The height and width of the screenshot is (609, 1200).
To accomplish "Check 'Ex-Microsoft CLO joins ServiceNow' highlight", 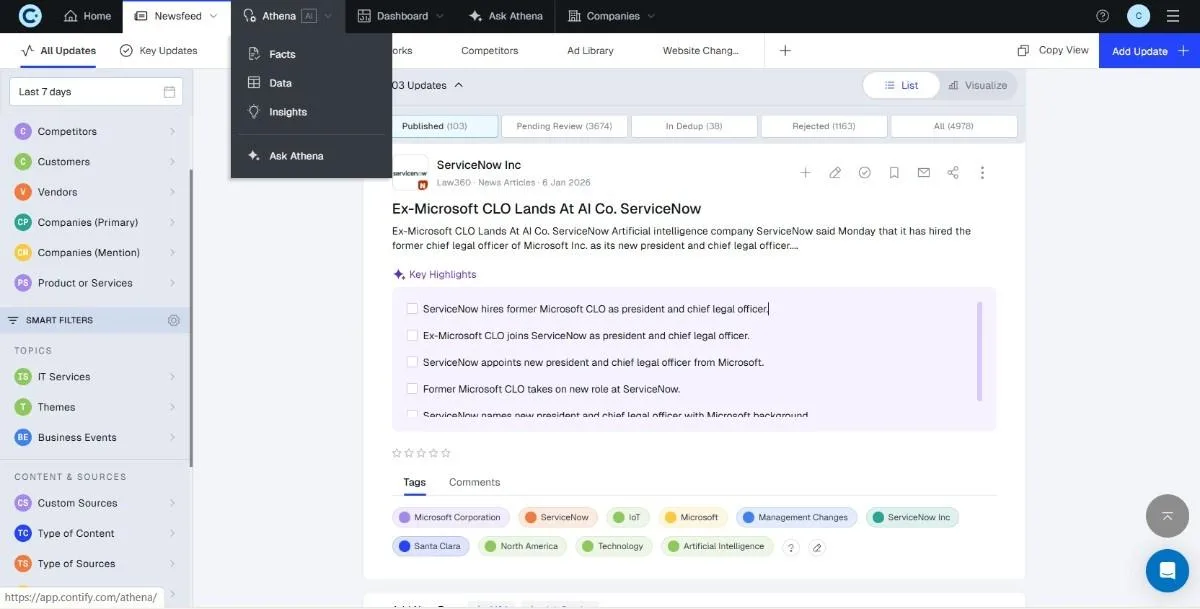I will pyautogui.click(x=412, y=336).
